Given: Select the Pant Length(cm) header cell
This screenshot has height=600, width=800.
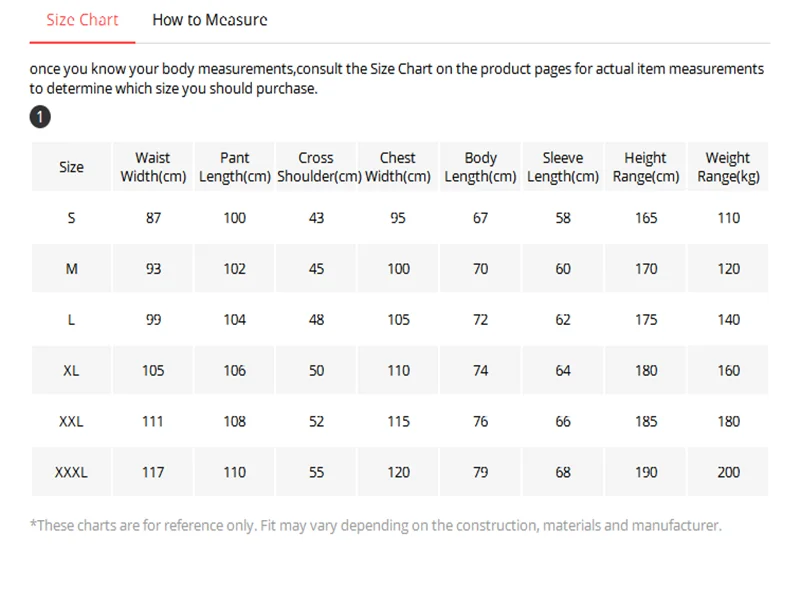Looking at the screenshot, I should click(x=235, y=167).
